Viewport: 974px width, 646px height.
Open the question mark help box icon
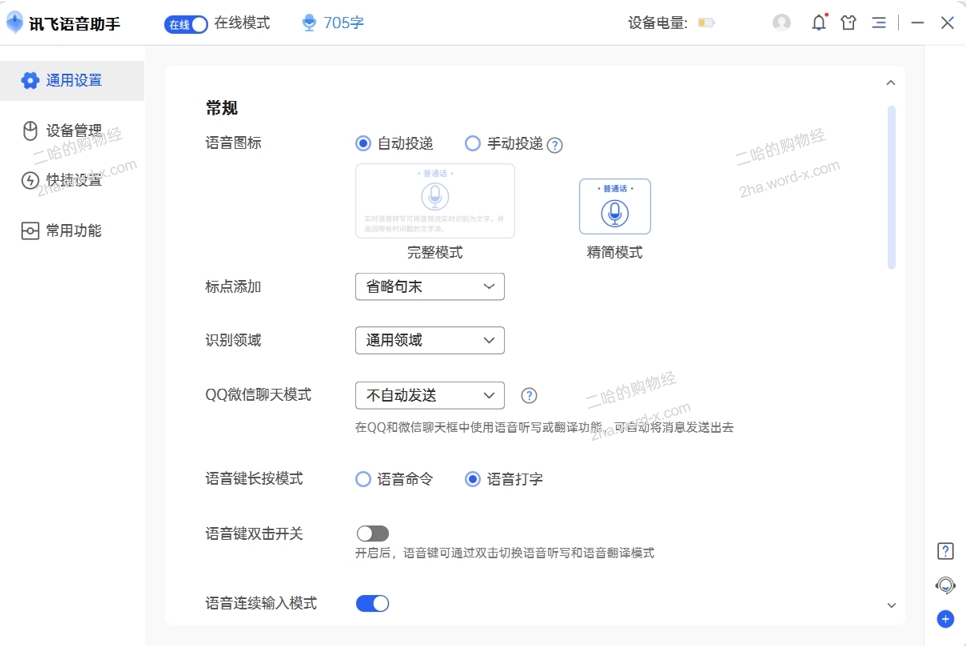click(x=945, y=551)
